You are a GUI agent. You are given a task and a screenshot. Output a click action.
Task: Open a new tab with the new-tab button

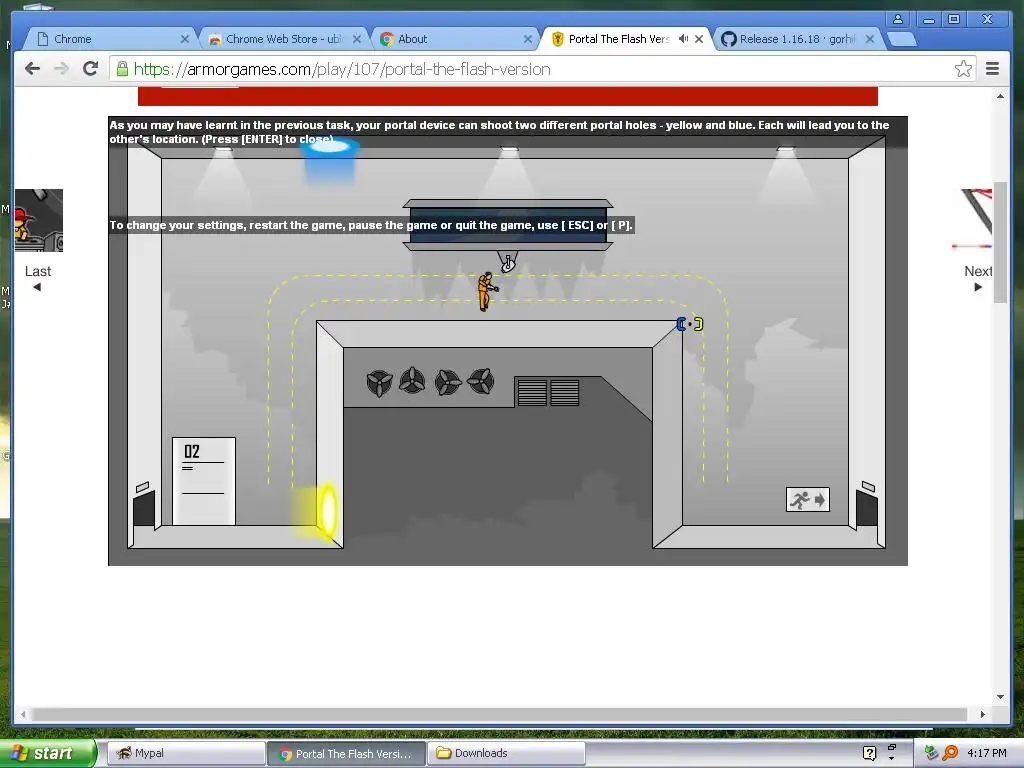point(902,39)
